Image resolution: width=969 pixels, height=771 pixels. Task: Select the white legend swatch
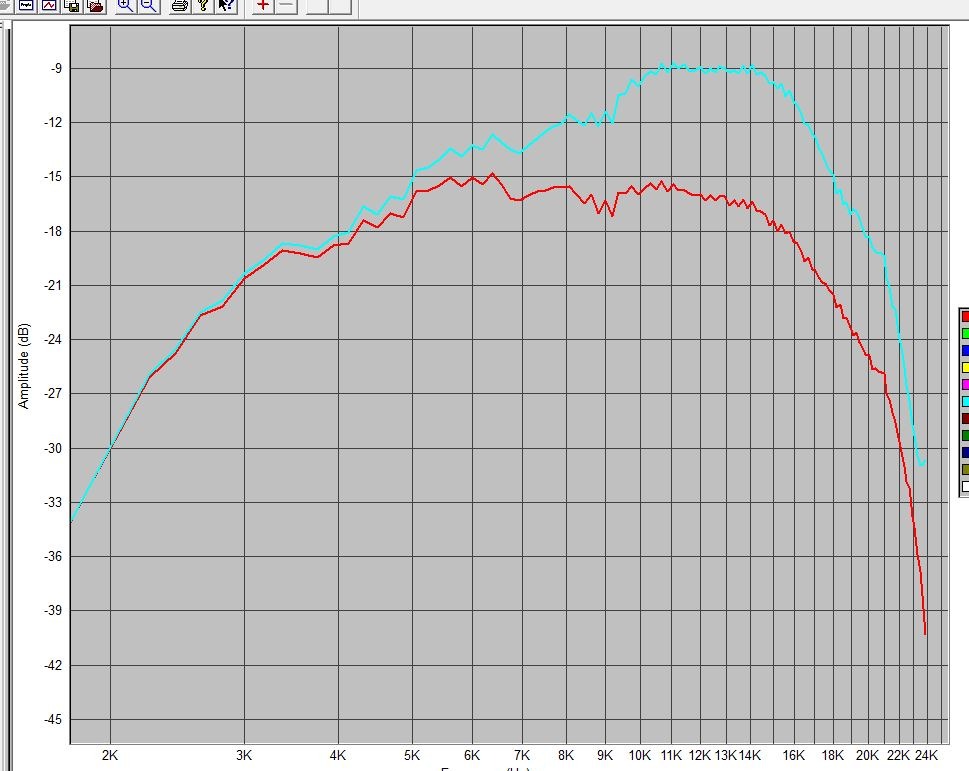pos(965,486)
